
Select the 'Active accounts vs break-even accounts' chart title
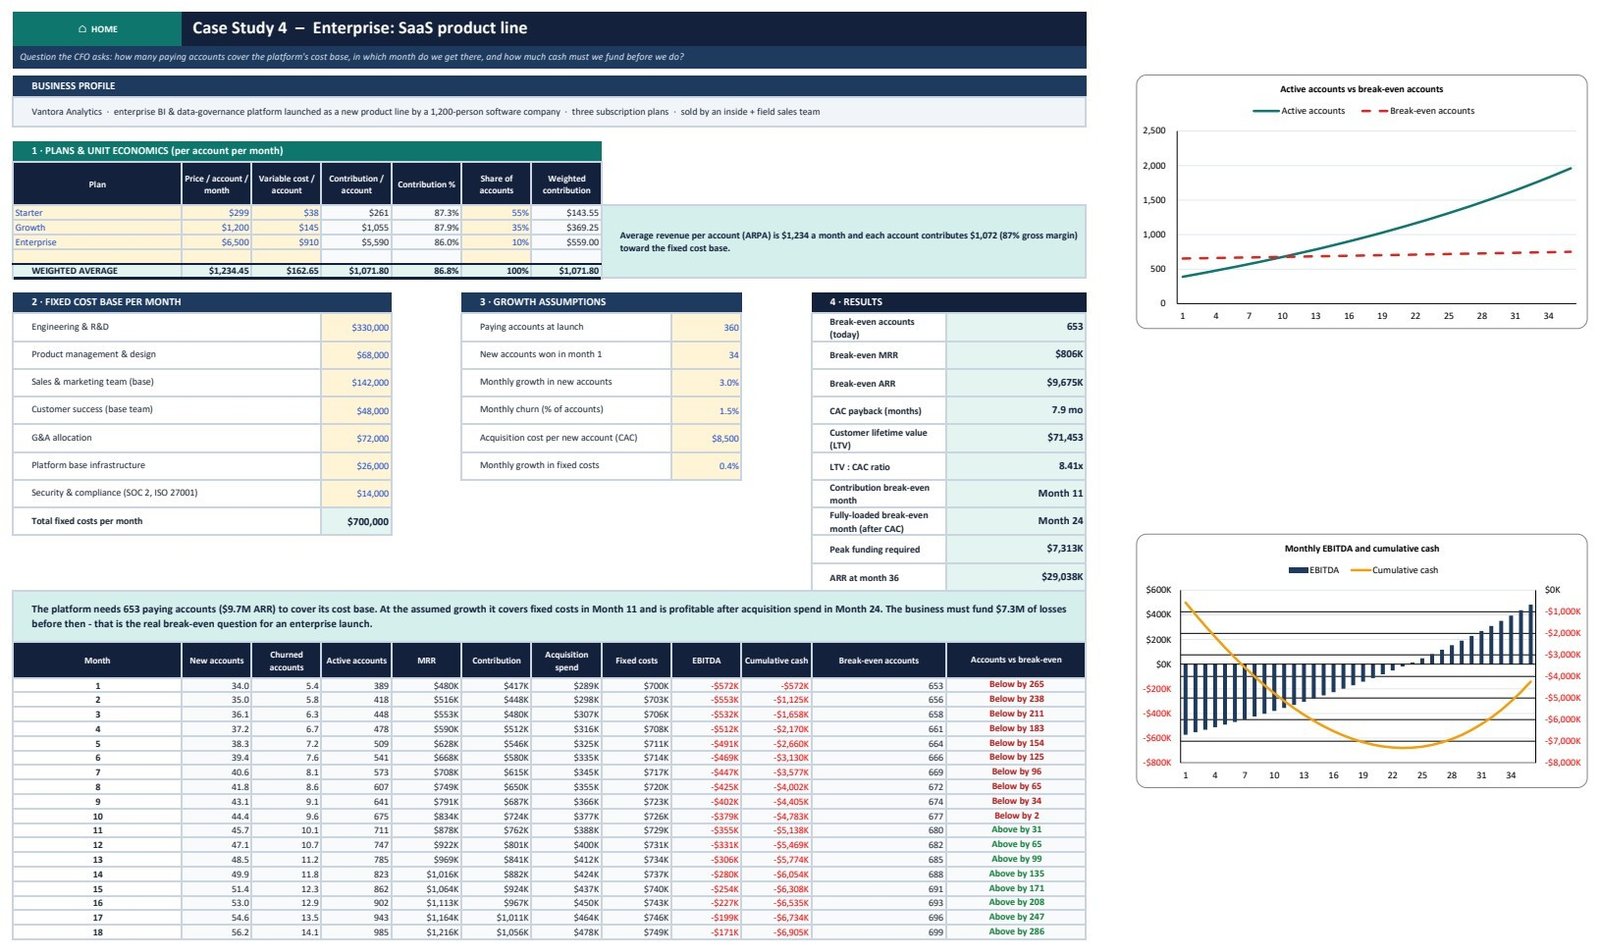1361,89
